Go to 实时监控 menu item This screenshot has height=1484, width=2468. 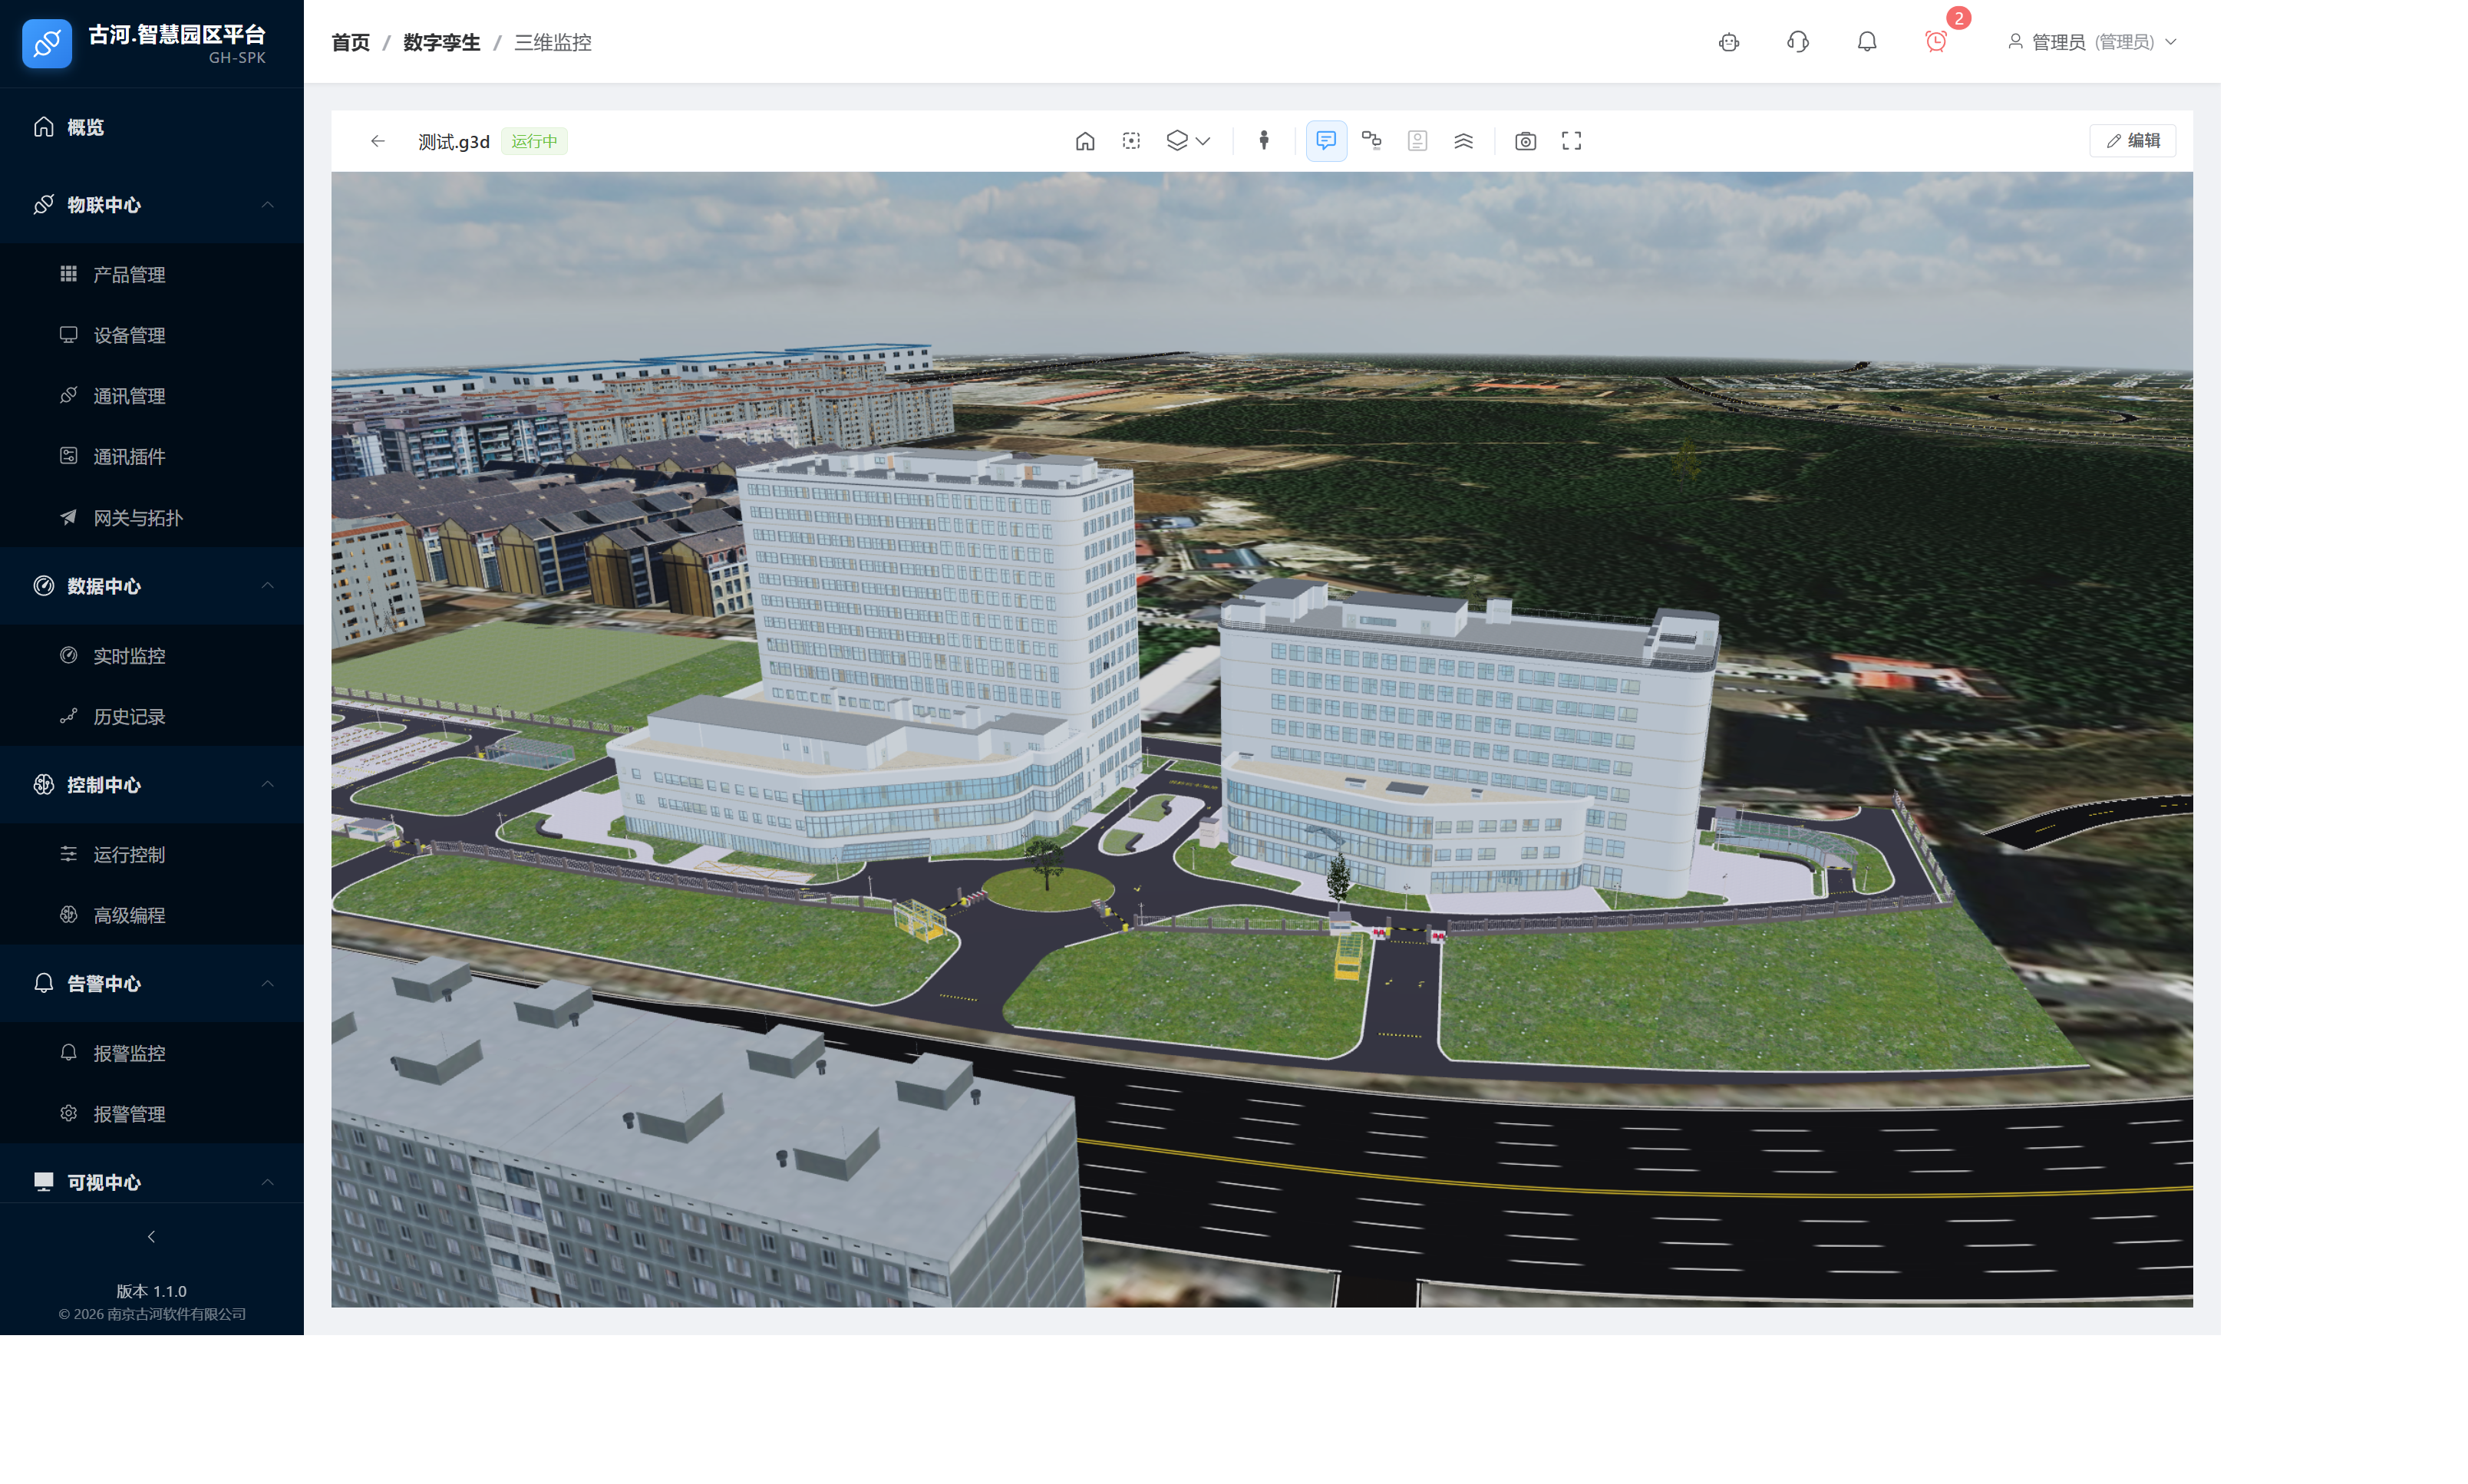pyautogui.click(x=129, y=656)
